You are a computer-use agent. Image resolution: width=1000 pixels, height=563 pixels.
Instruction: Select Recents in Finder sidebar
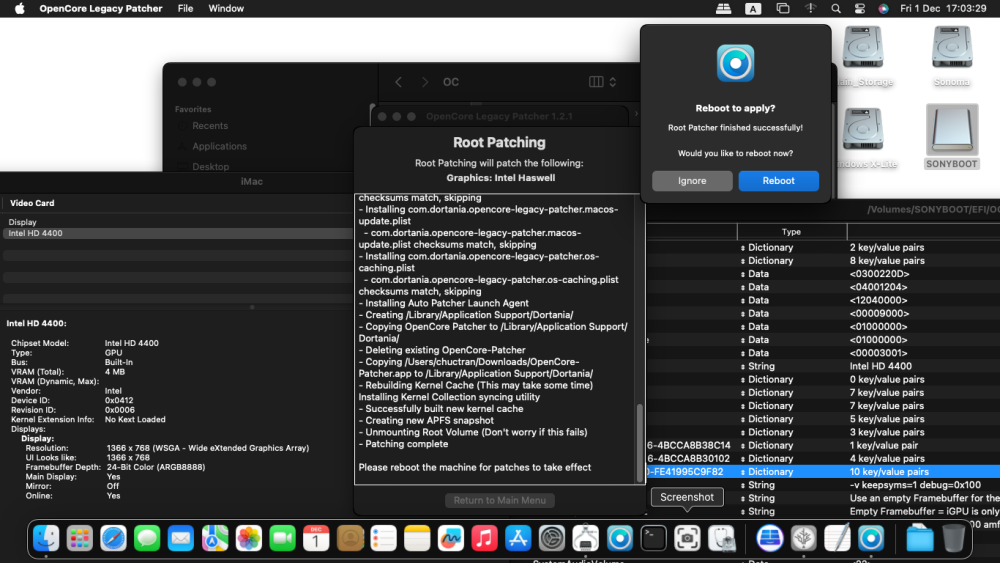[x=210, y=126]
